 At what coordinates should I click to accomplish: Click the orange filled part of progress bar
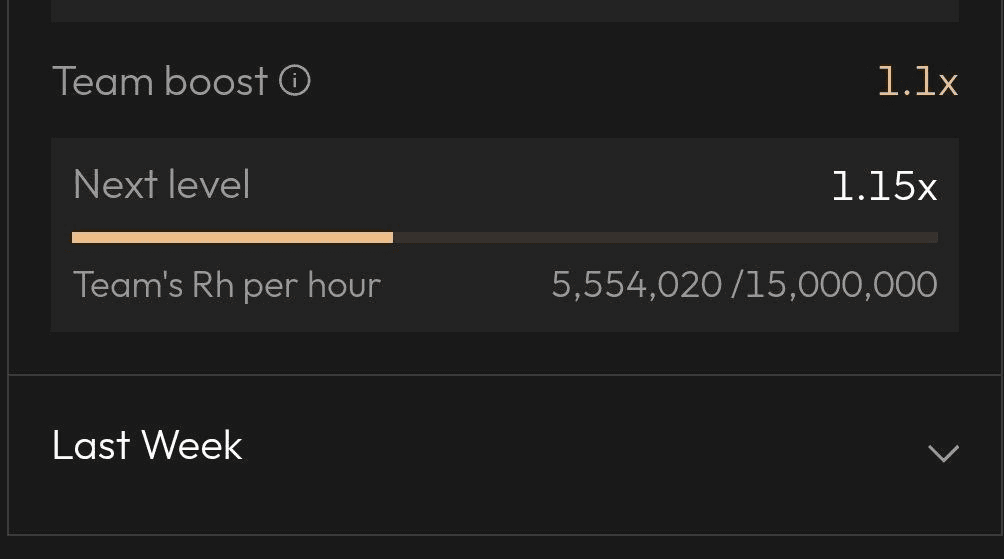(x=232, y=238)
